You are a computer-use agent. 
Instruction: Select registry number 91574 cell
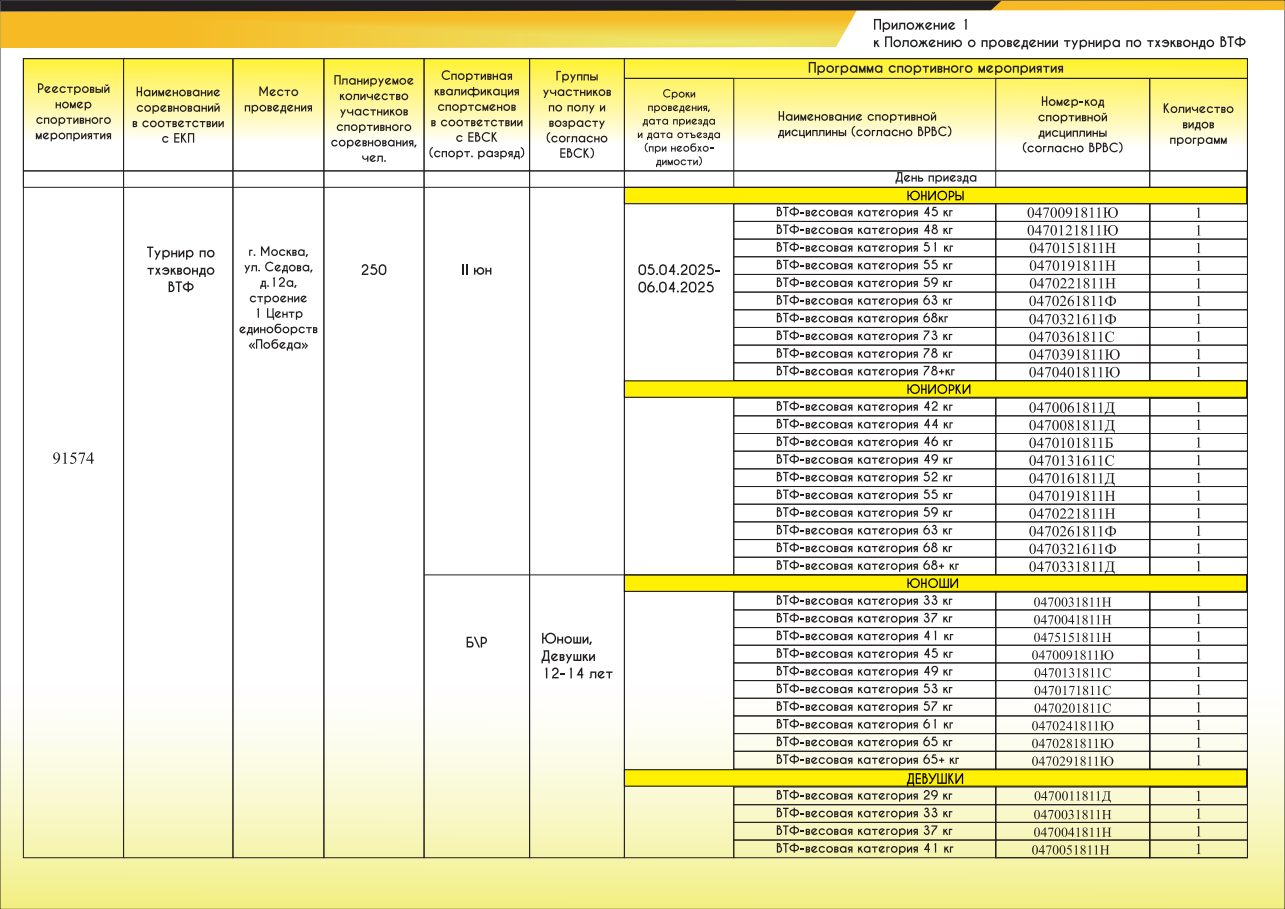(x=73, y=459)
